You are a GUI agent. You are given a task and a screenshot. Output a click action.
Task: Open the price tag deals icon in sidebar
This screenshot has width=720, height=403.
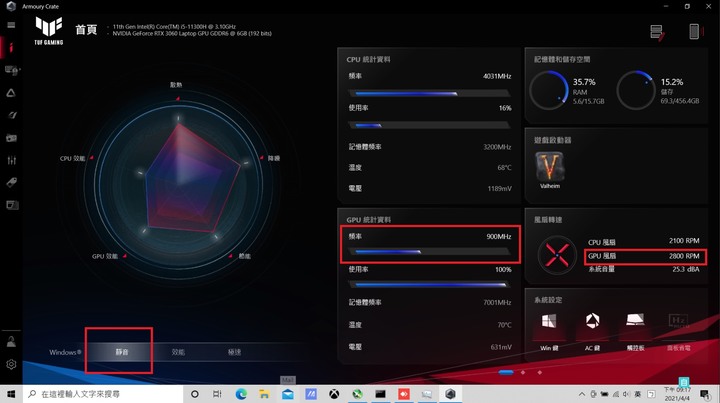[11, 182]
